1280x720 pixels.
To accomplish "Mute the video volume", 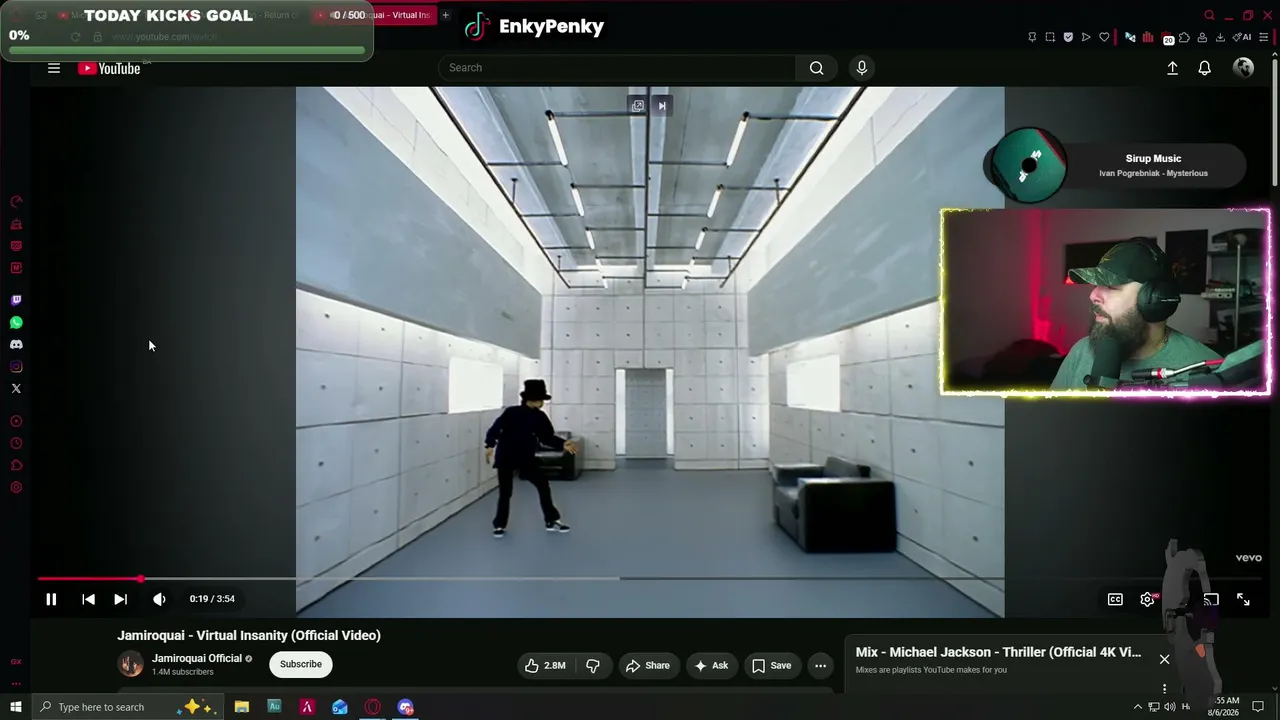I will pyautogui.click(x=159, y=599).
